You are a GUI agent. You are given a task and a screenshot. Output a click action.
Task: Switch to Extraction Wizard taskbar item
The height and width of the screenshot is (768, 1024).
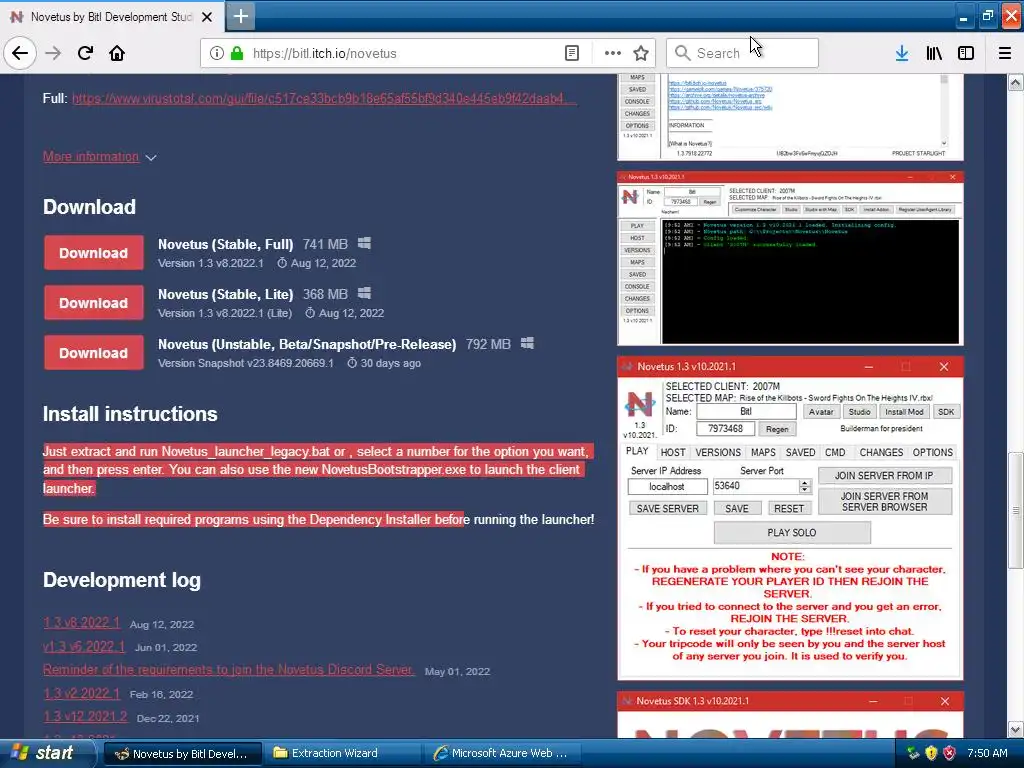[344, 753]
